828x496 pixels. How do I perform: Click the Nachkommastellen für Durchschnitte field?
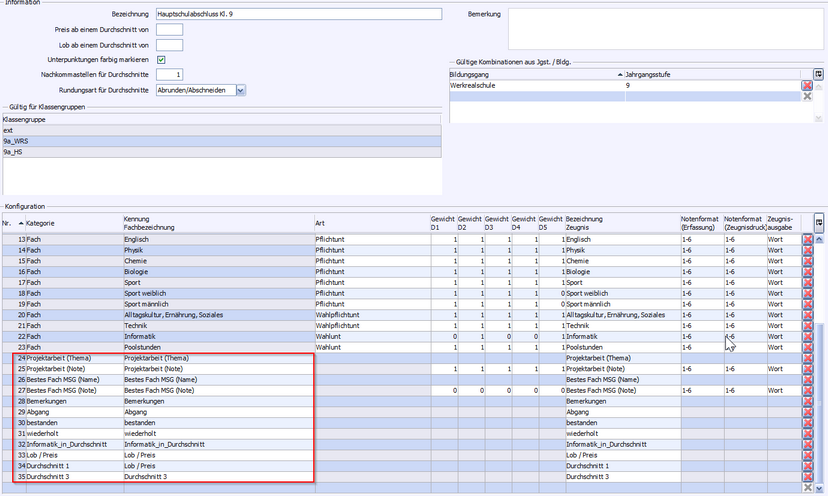[169, 75]
